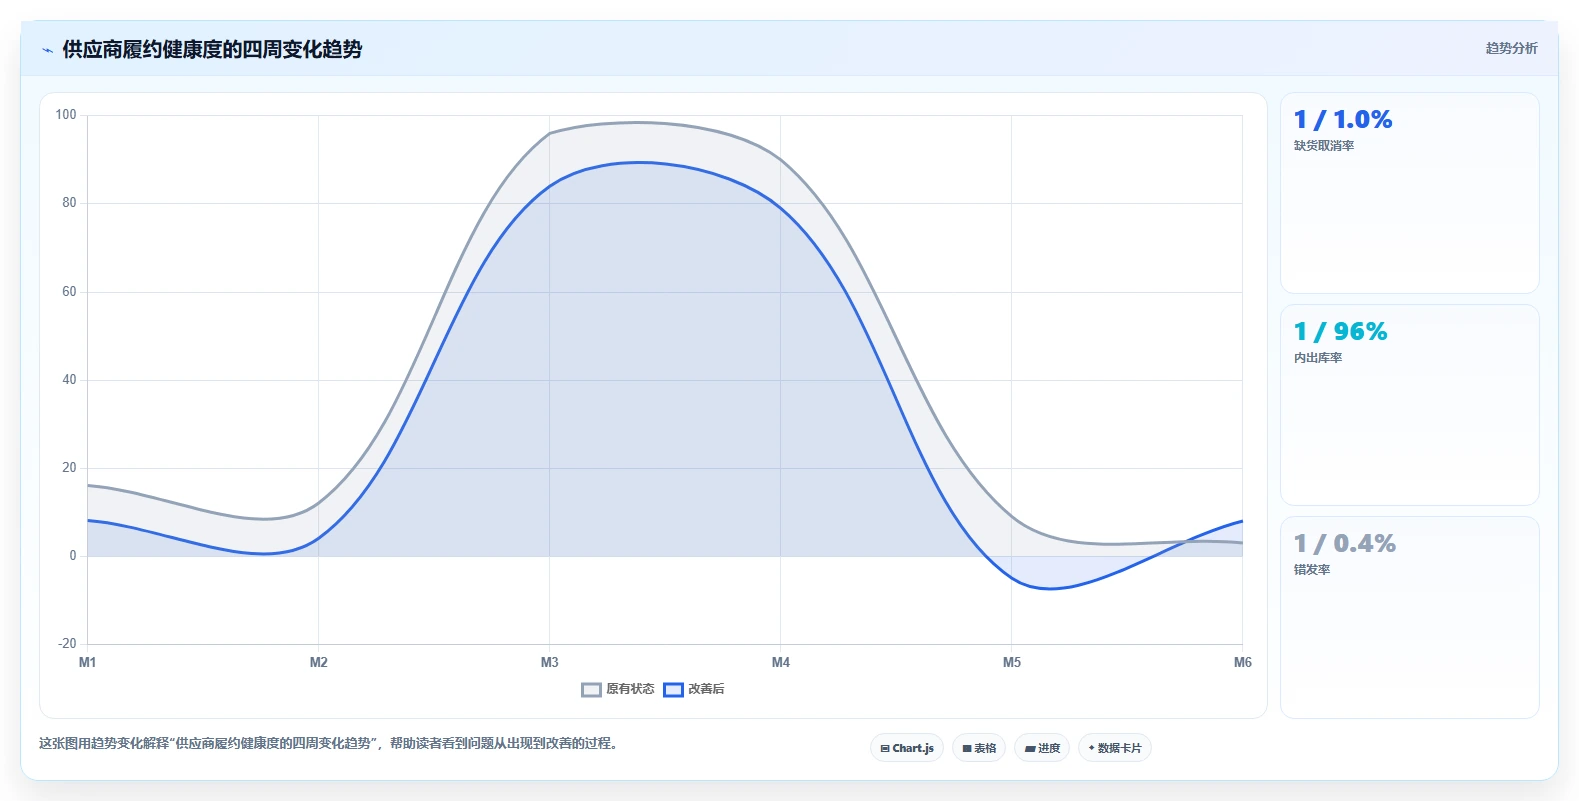1579x801 pixels.
Task: Click the 1 / 1.0% value
Action: pos(1342,120)
